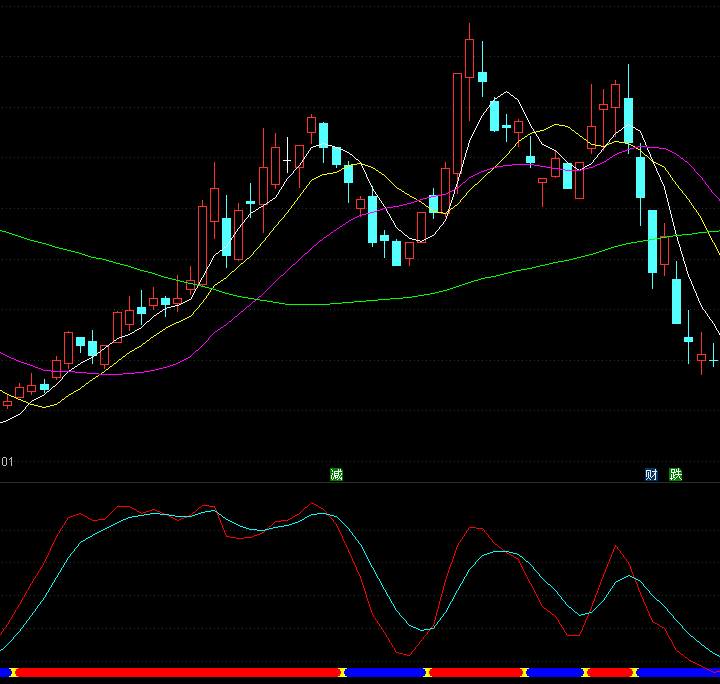The image size is (720, 684).
Task: Click the rightmost yellow marker on signal bar
Action: [635, 673]
